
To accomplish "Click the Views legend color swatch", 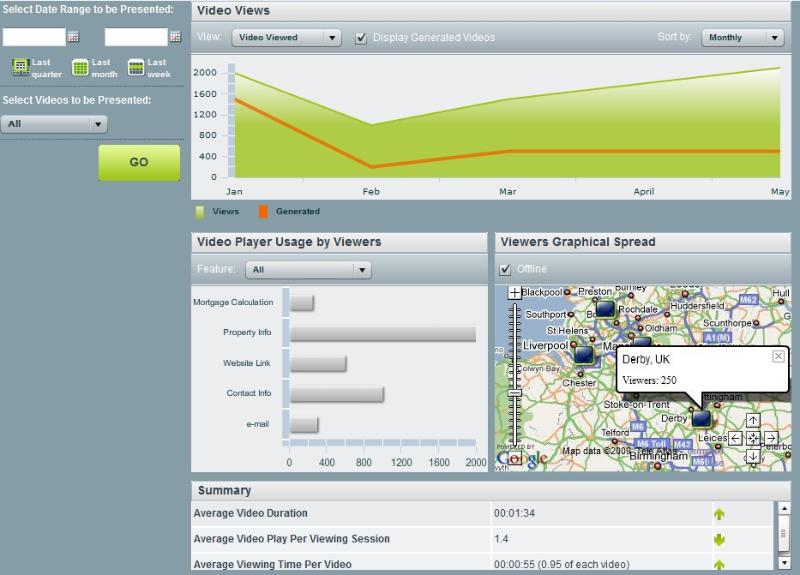I will click(200, 212).
